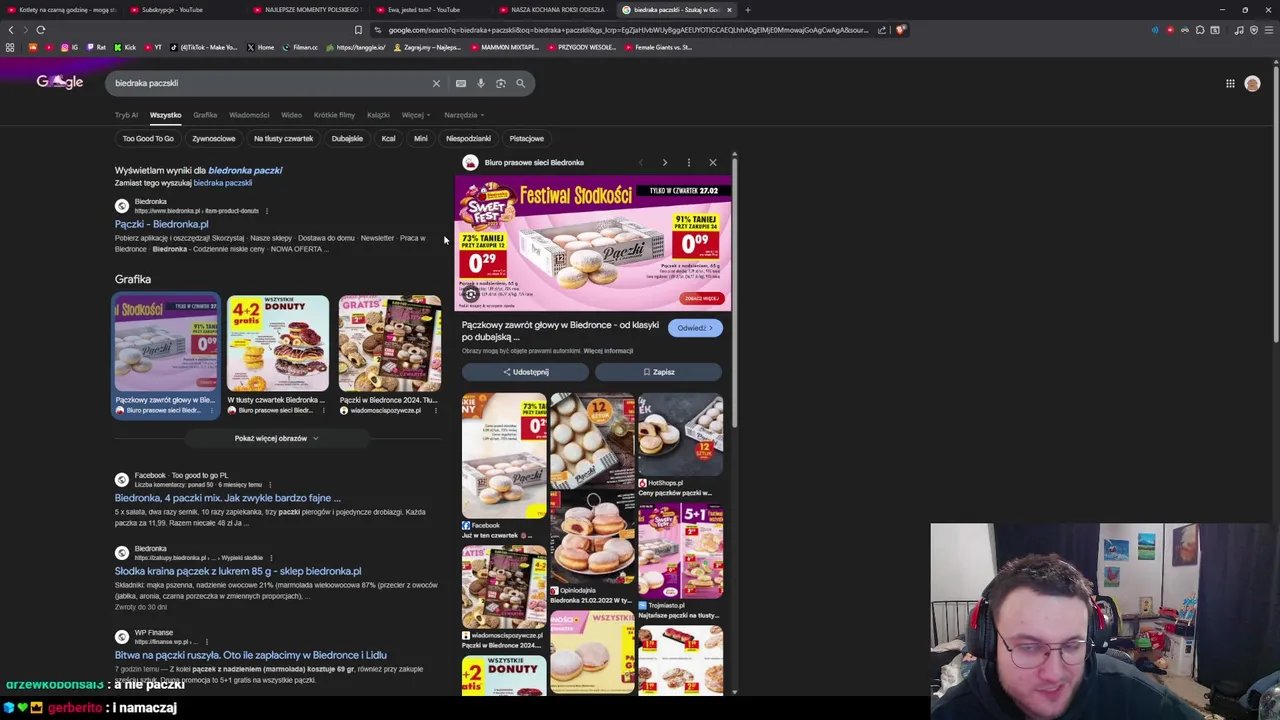Switch to the Wideo tab
This screenshot has height=720, width=1280.
[291, 115]
